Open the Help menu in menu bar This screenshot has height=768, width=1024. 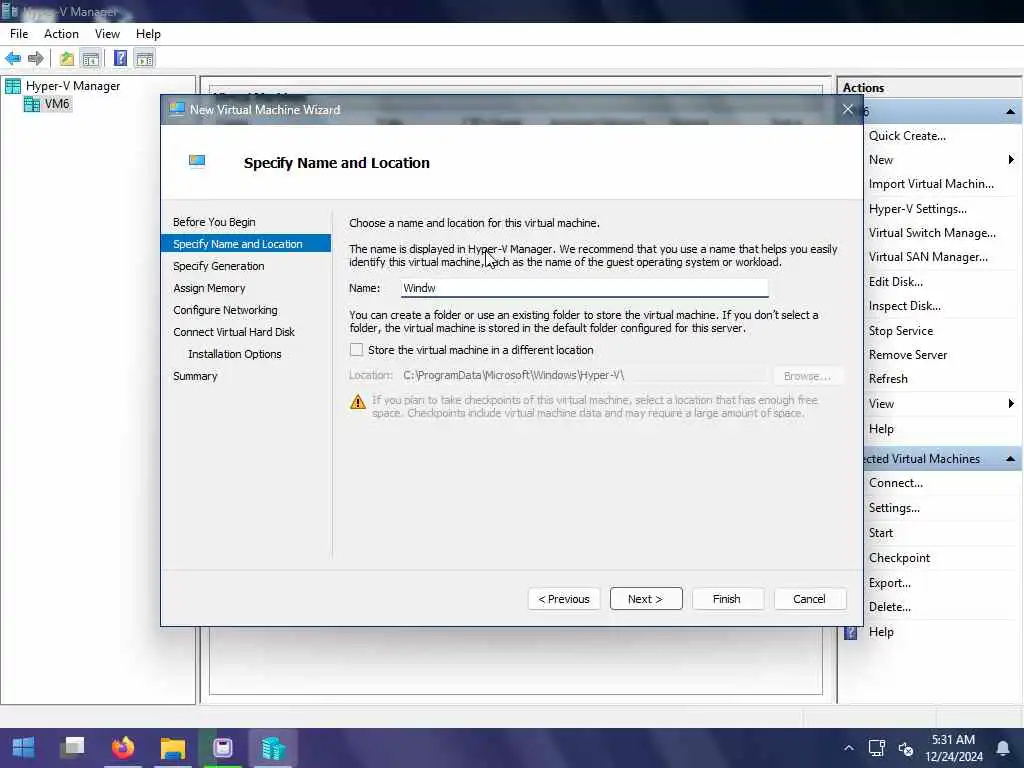point(148,34)
